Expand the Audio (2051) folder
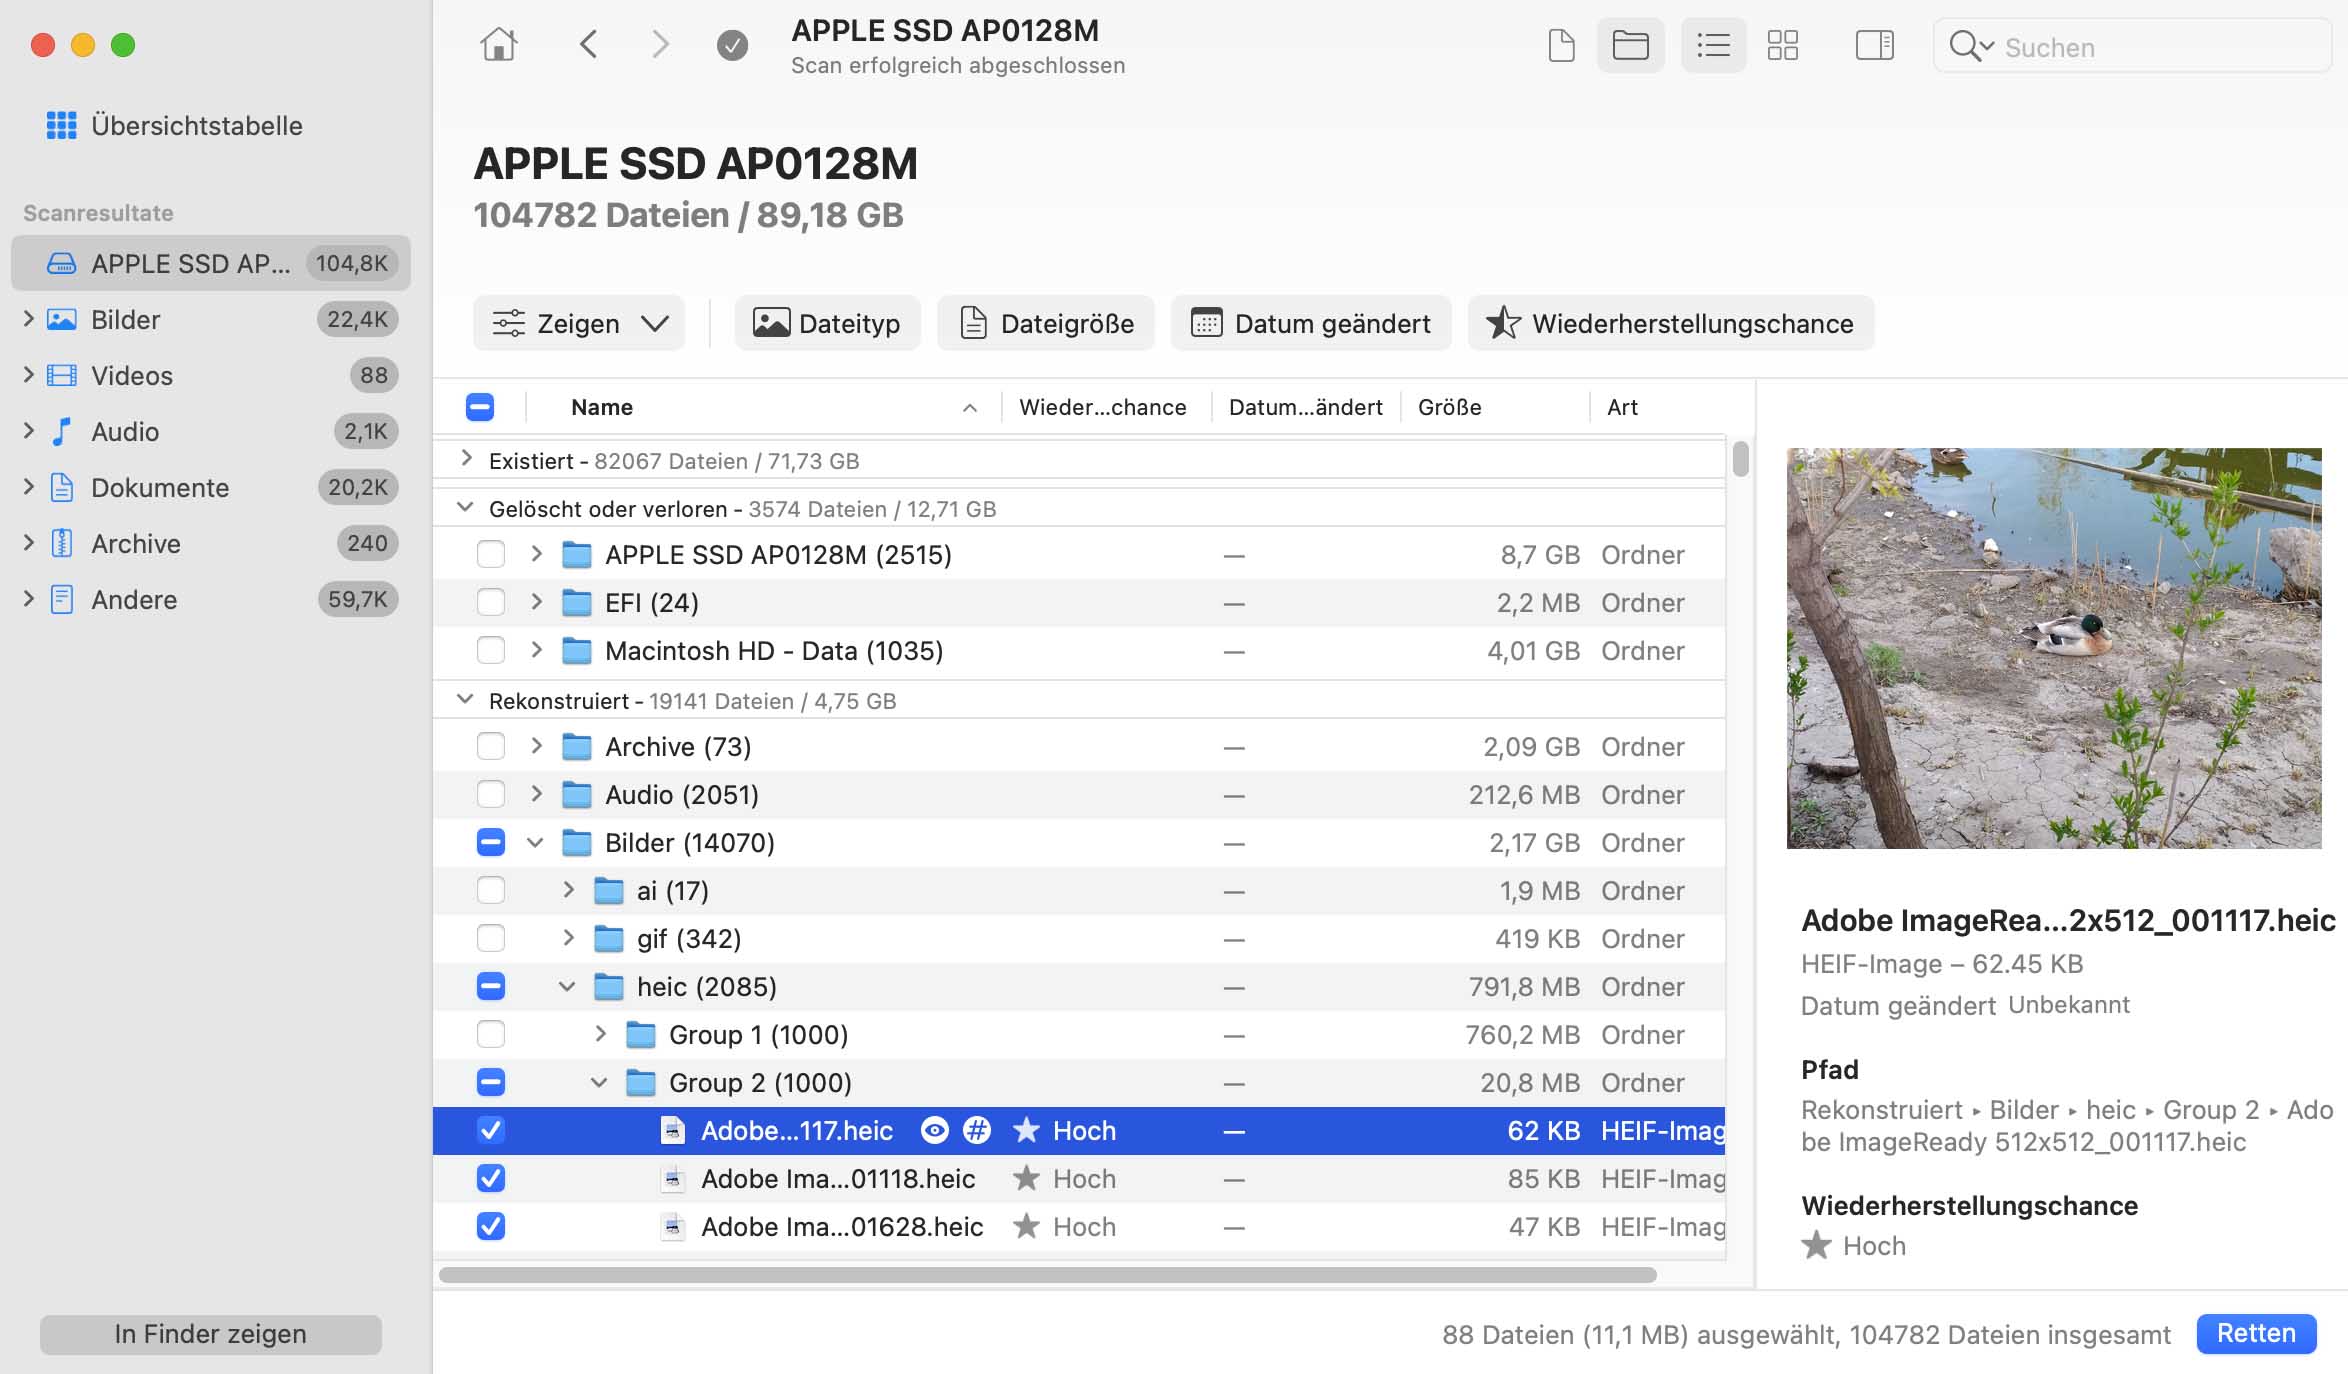 pos(537,794)
